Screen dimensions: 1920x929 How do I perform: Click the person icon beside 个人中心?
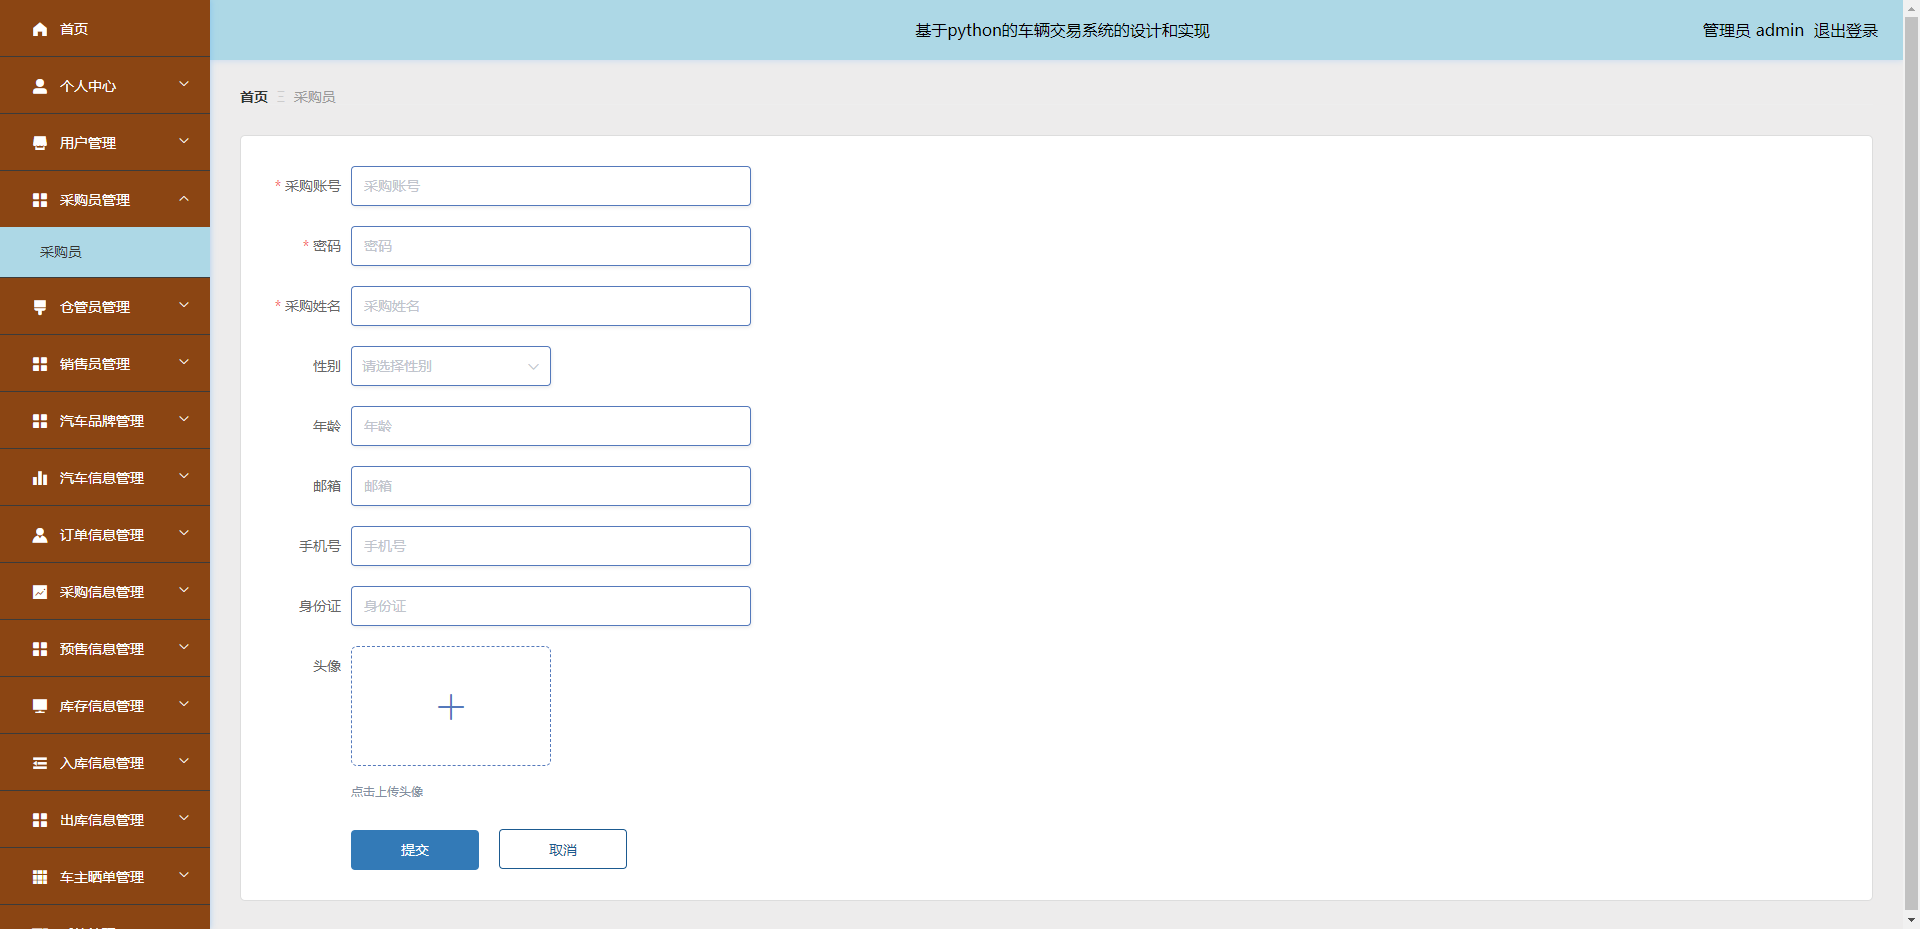click(x=40, y=86)
